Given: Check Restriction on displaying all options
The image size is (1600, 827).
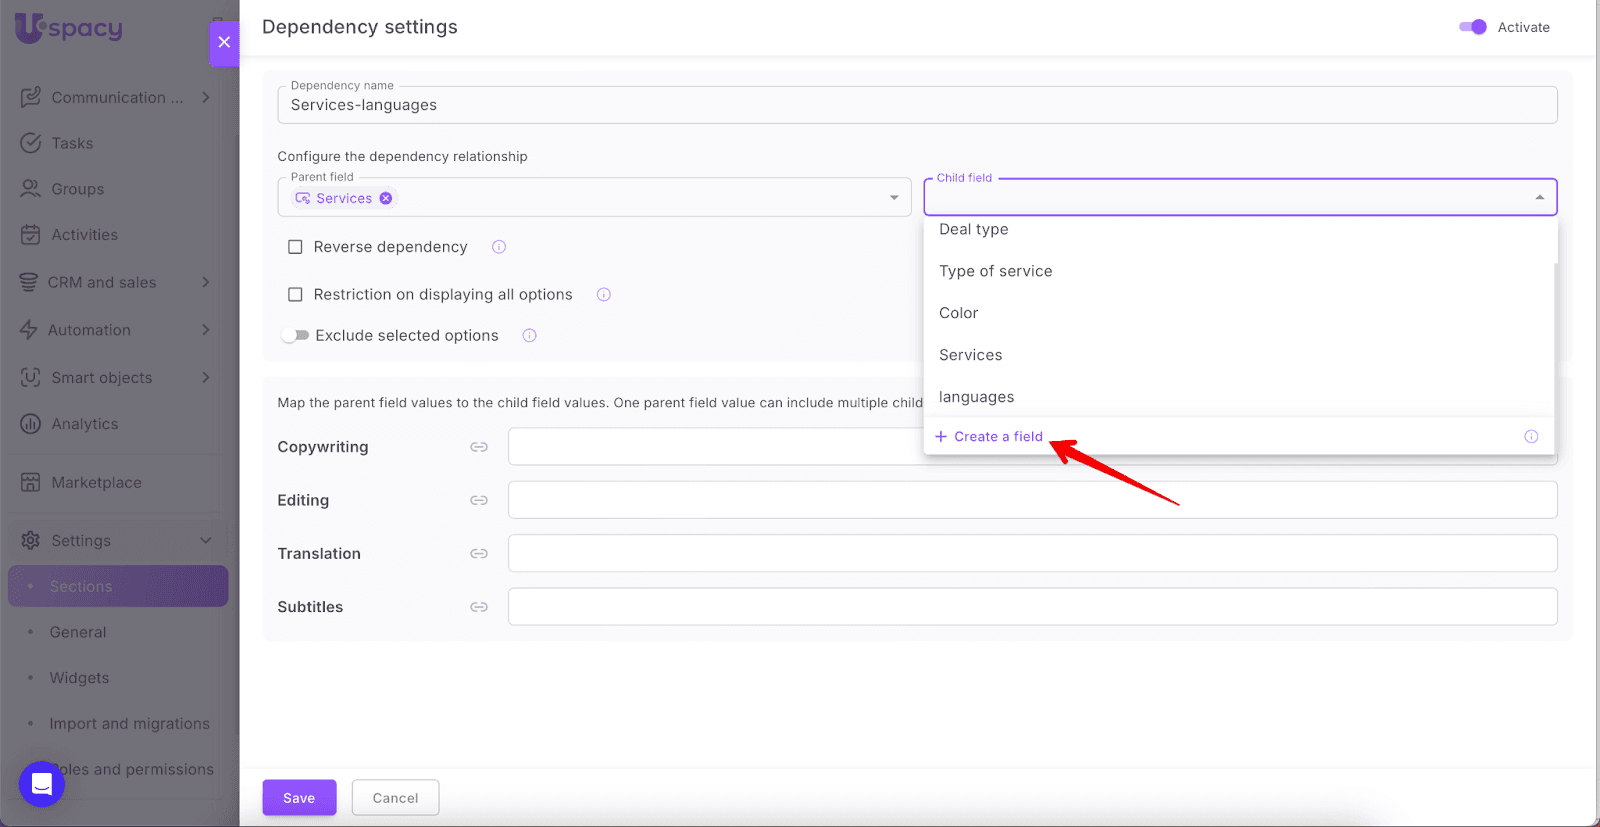Looking at the screenshot, I should (295, 295).
